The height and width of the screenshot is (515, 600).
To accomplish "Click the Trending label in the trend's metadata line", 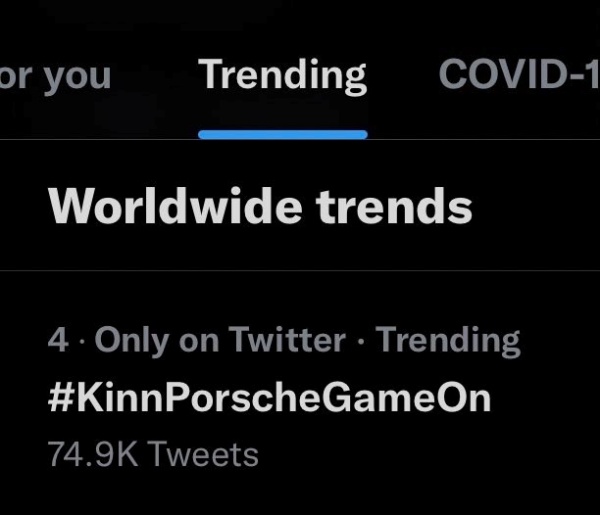I will pyautogui.click(x=448, y=341).
